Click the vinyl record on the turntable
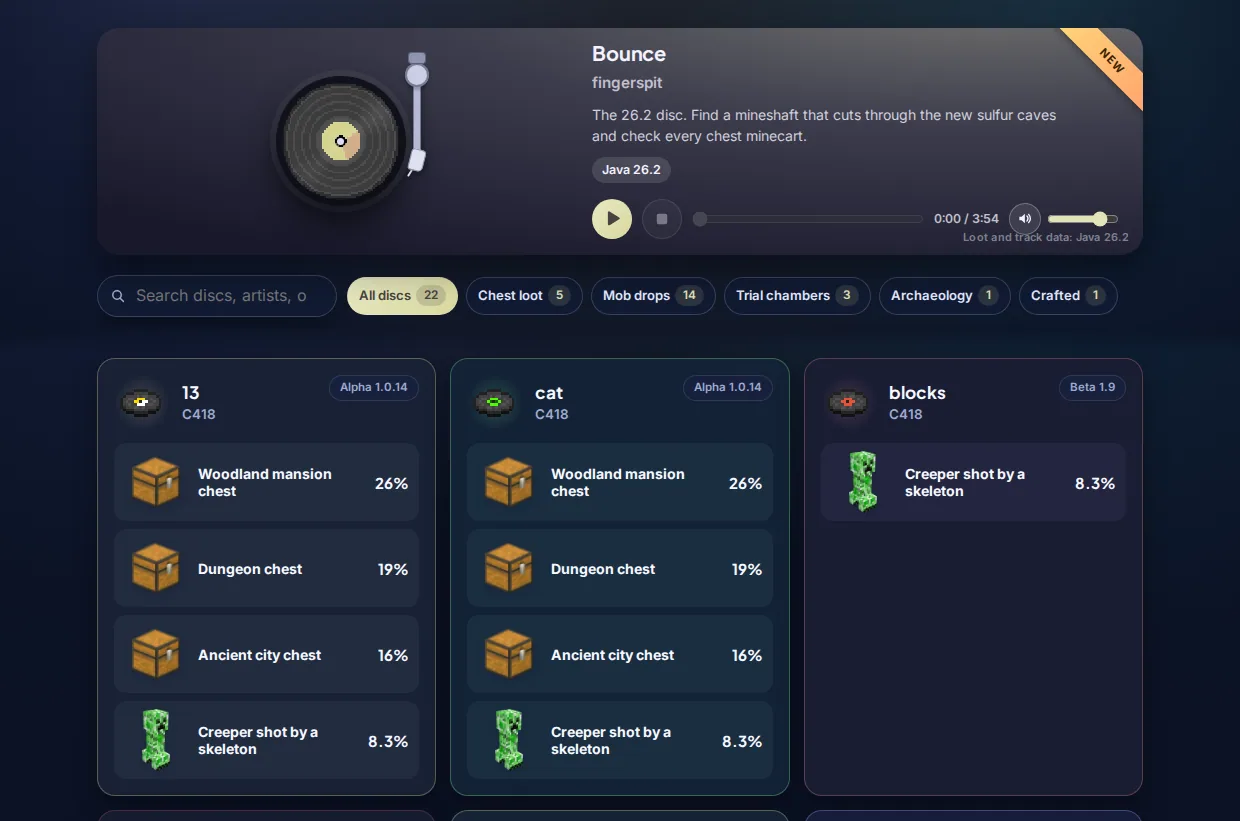 pyautogui.click(x=341, y=141)
